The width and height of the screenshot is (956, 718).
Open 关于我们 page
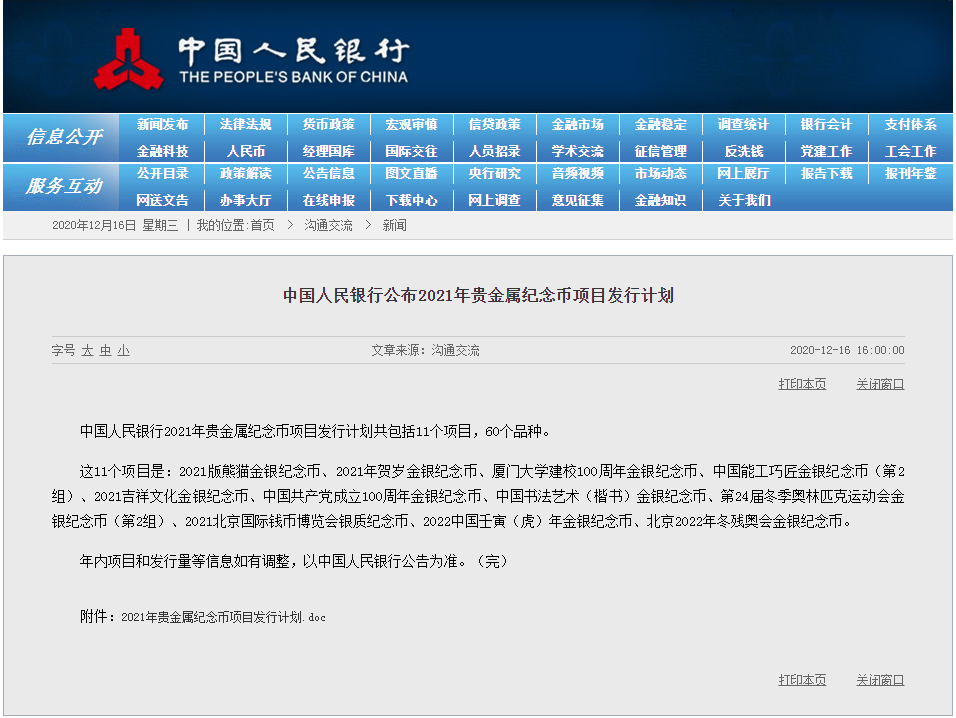tap(744, 201)
